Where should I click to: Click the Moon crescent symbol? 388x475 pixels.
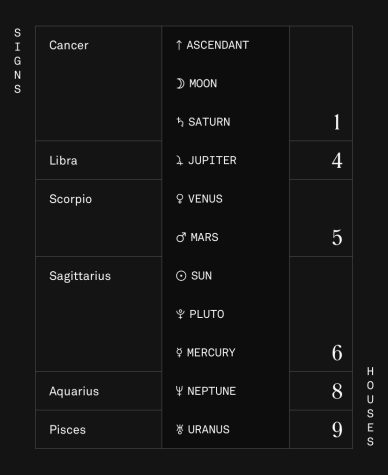(x=180, y=83)
